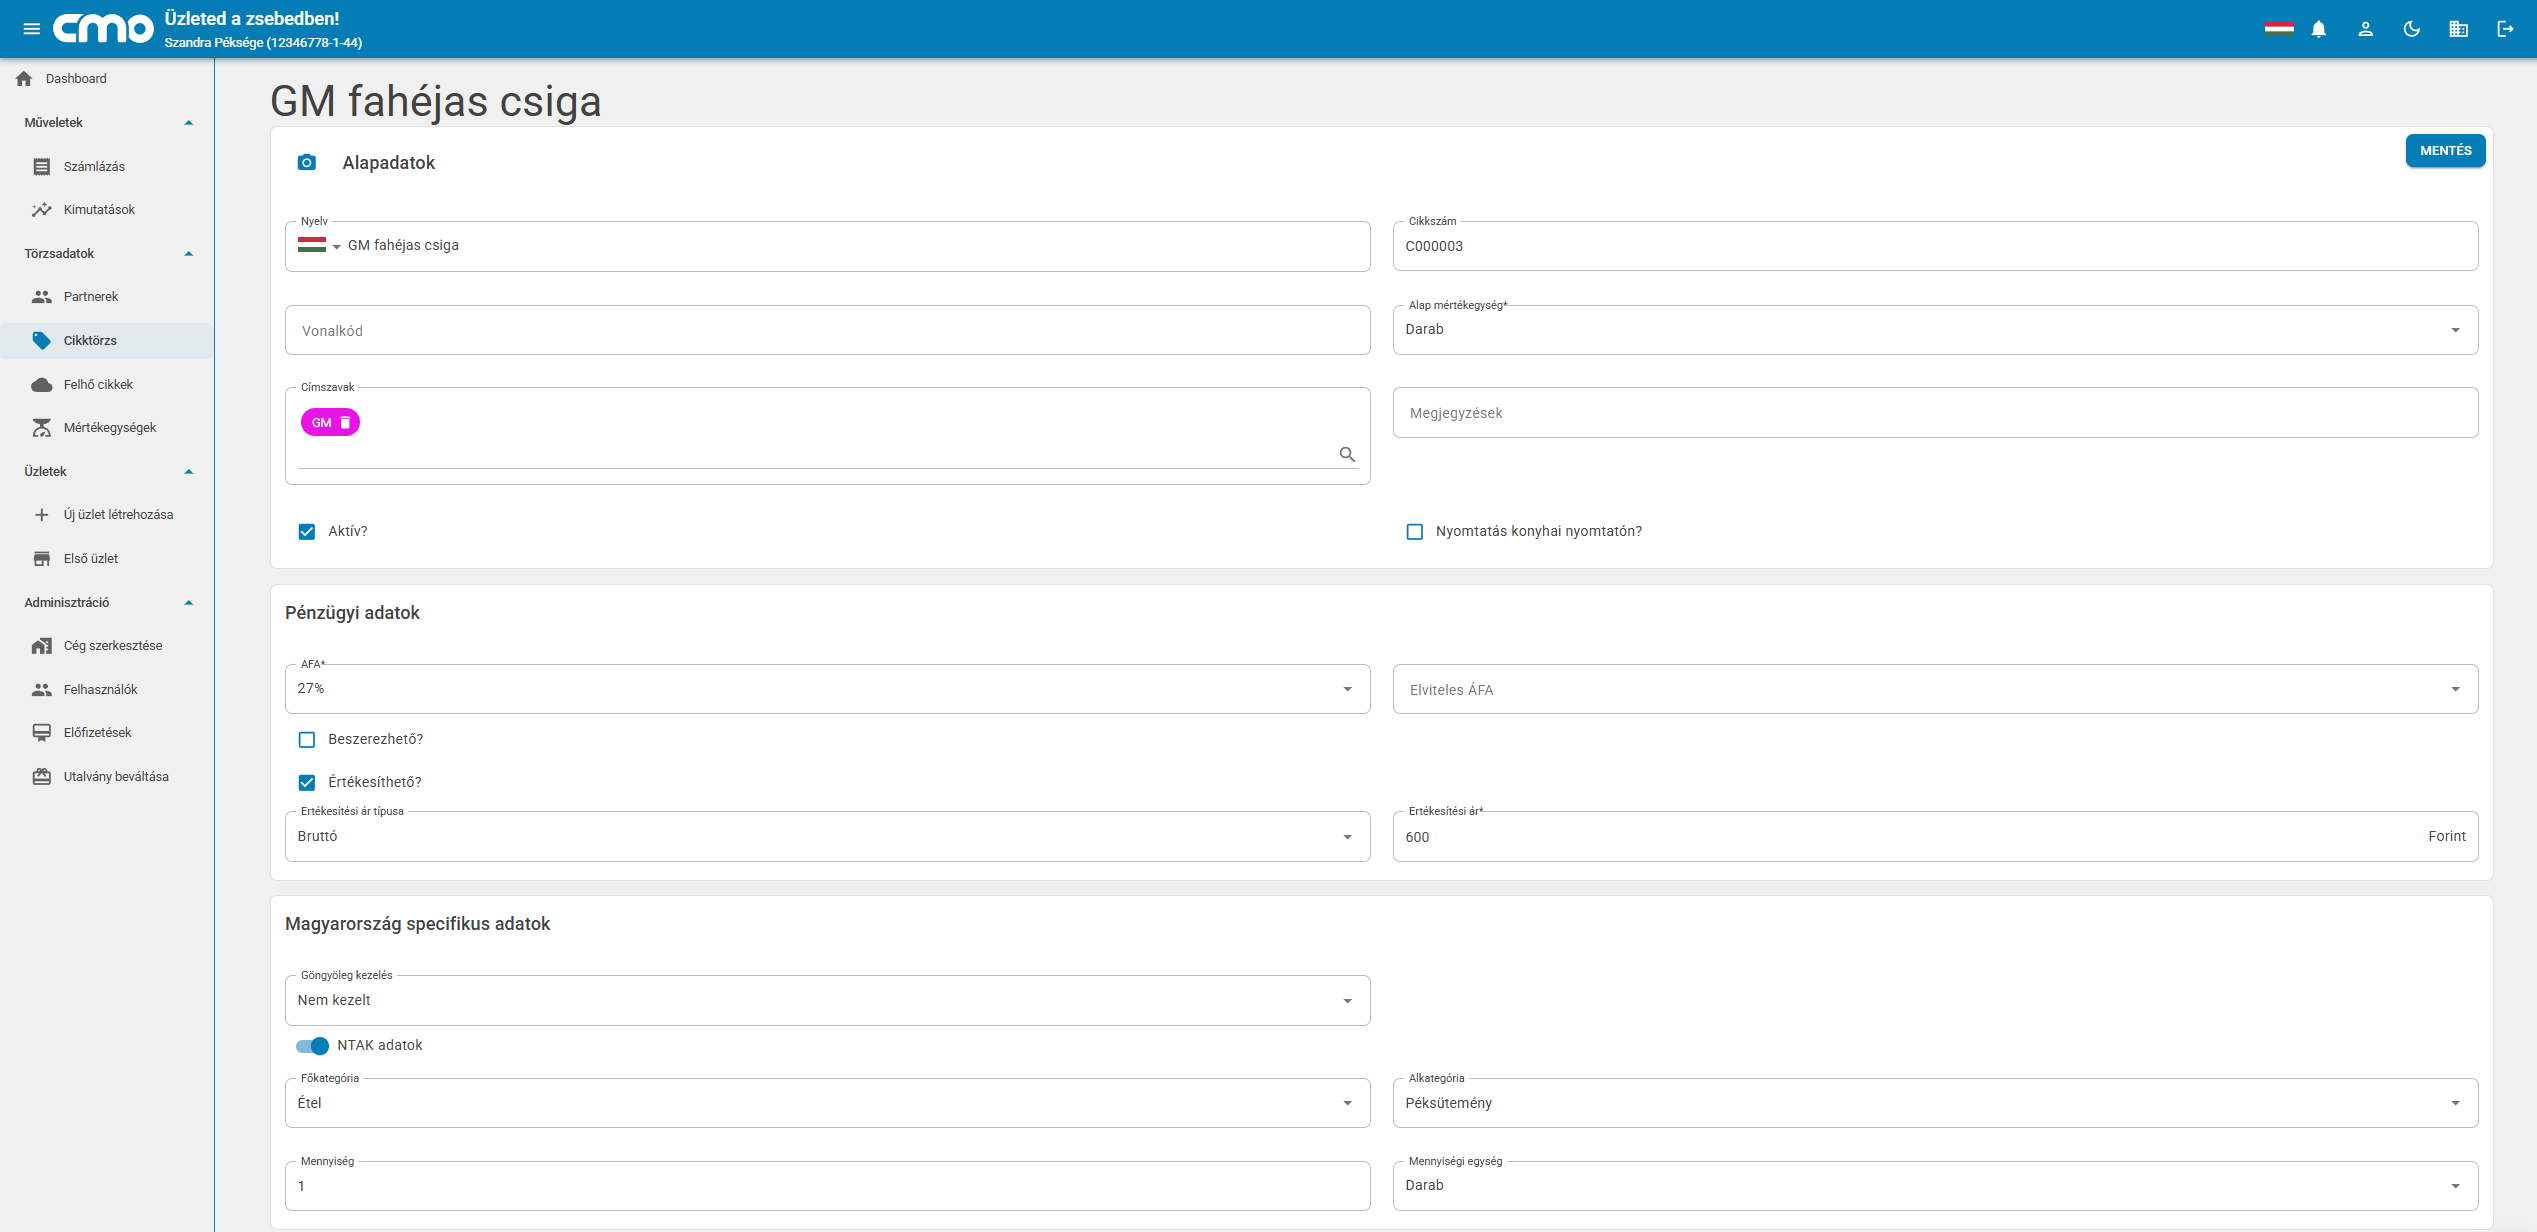The height and width of the screenshot is (1232, 2537).
Task: Open Utalvány beváltása link
Action: (x=107, y=777)
